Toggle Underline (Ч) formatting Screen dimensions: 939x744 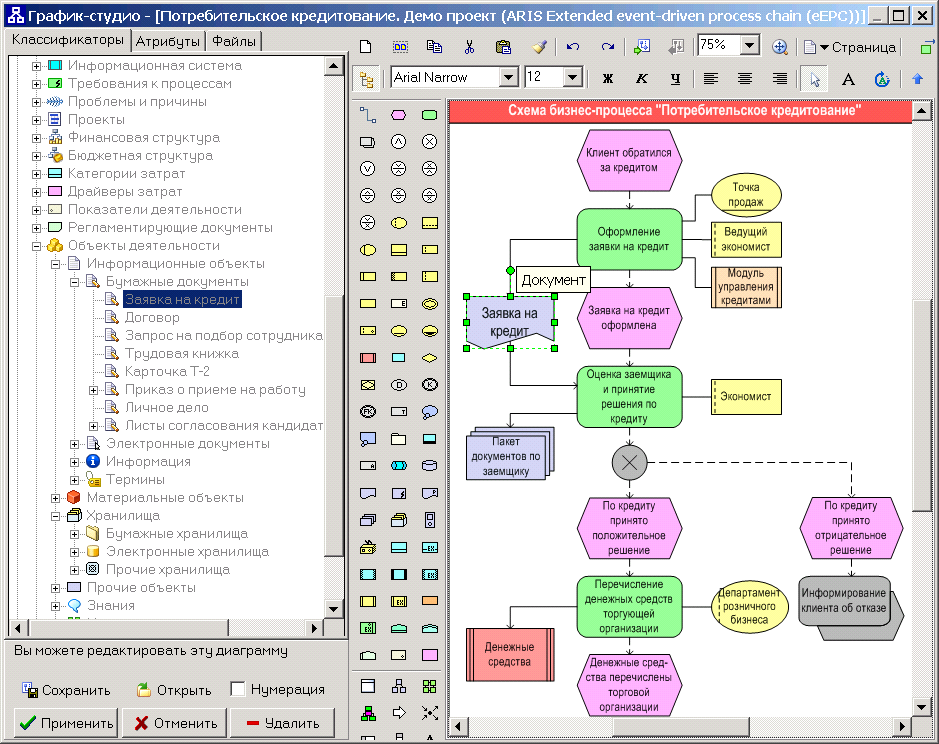(676, 78)
